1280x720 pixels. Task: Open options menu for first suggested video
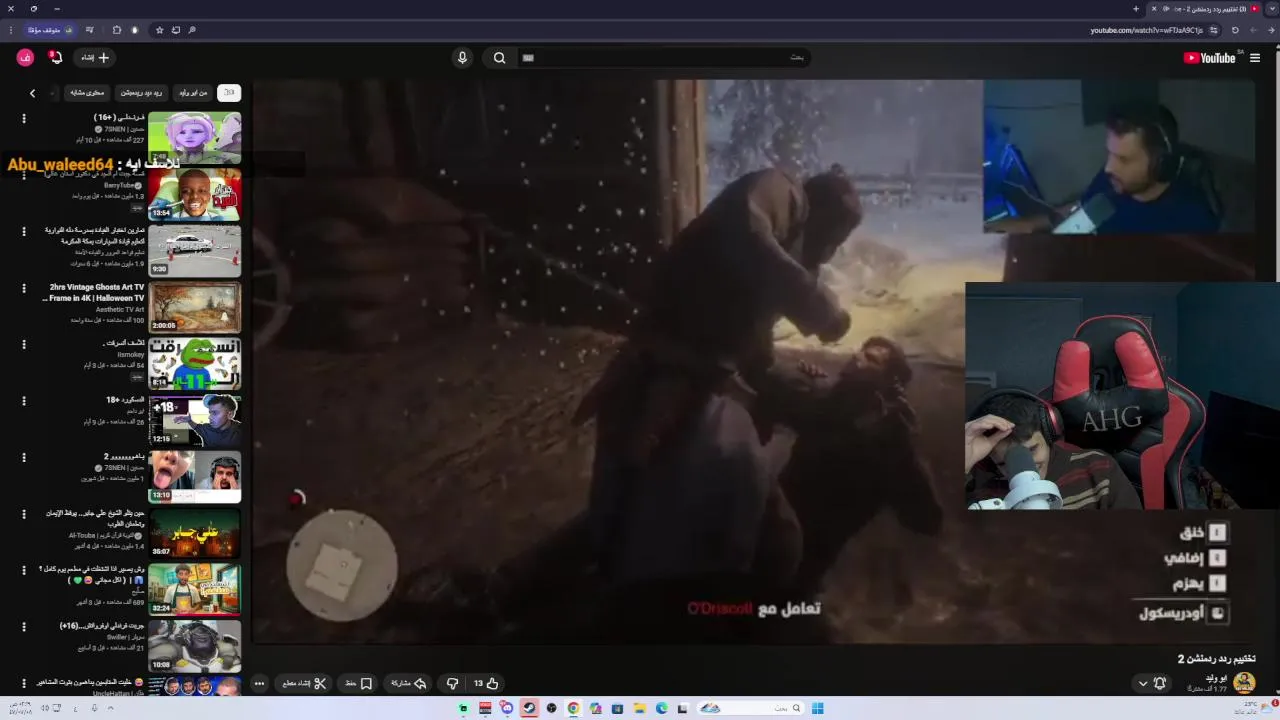coord(24,119)
